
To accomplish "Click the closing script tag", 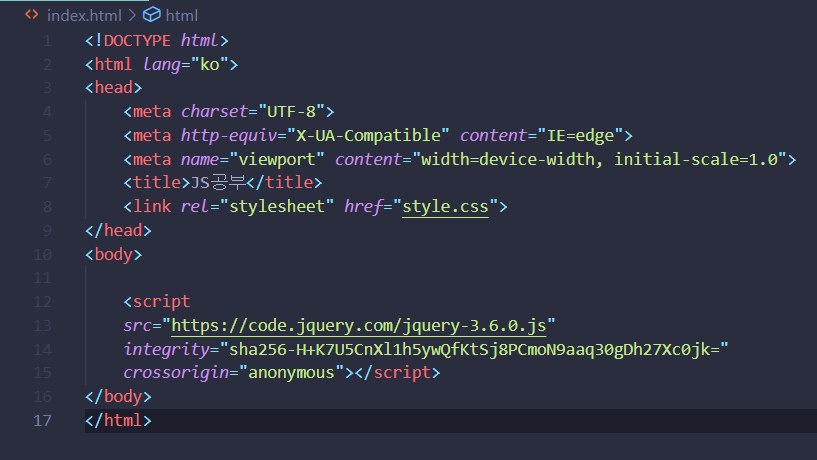I will point(398,372).
